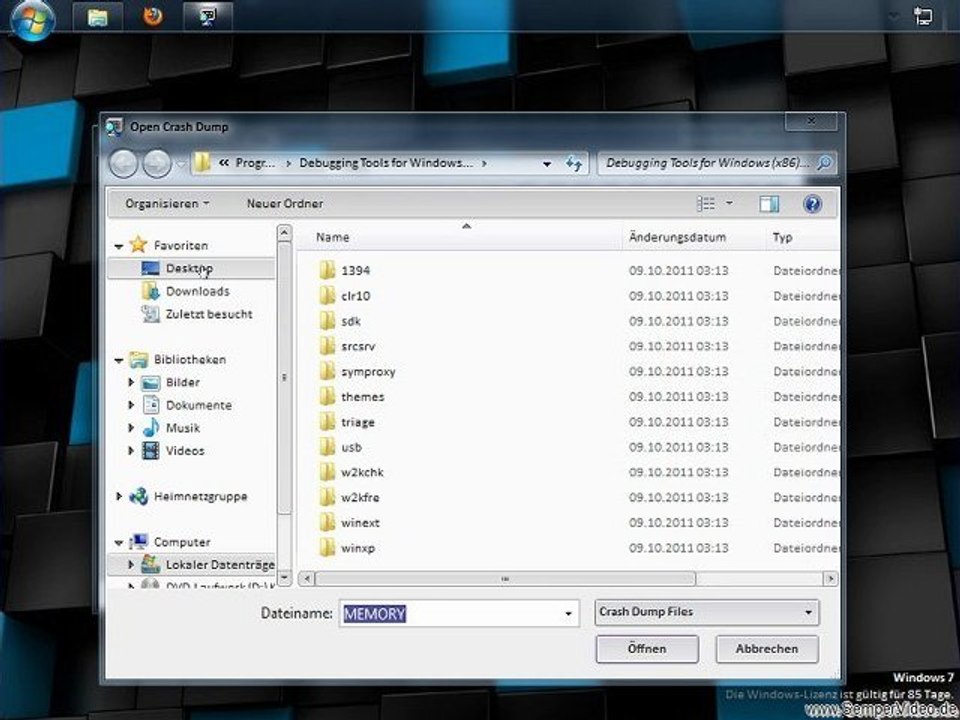This screenshot has width=960, height=720.
Task: Select the Heimnetzgruppe icon
Action: tap(139, 496)
